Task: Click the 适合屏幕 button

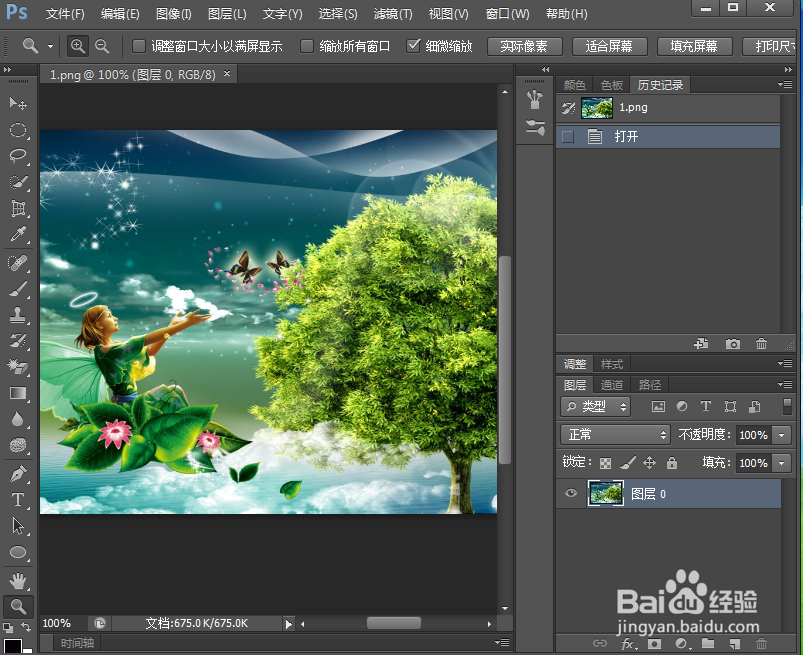Action: click(609, 47)
